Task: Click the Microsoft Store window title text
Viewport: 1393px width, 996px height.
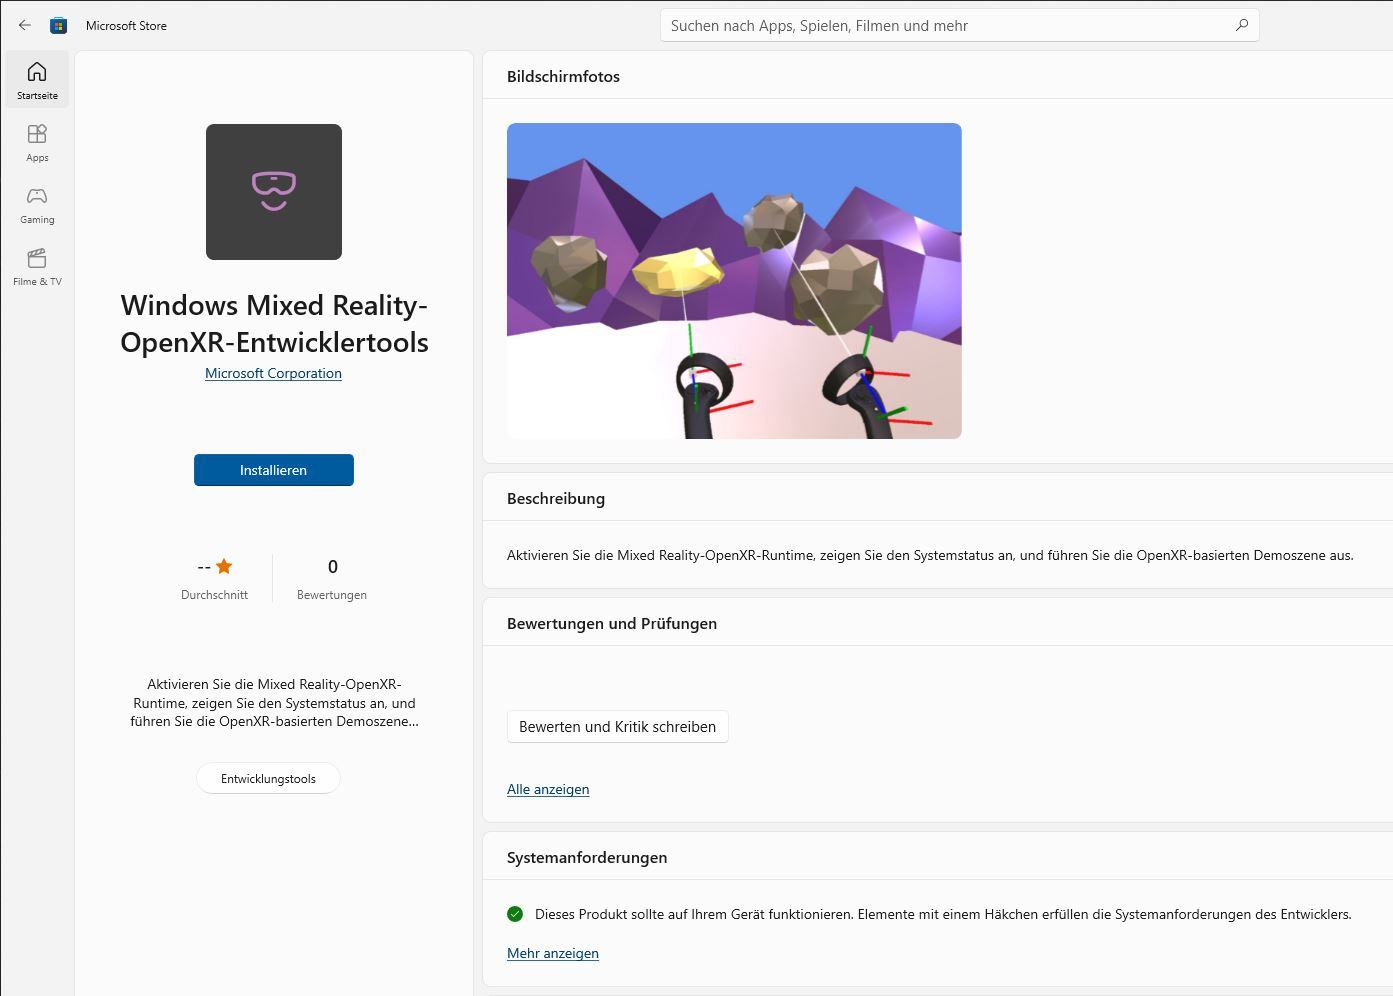Action: coord(126,26)
